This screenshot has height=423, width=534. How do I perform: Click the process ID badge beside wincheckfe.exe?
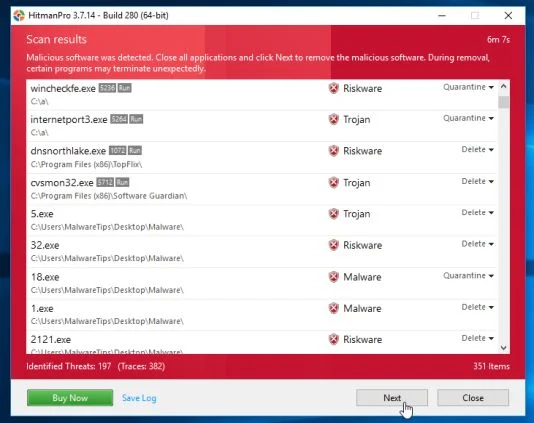[107, 88]
